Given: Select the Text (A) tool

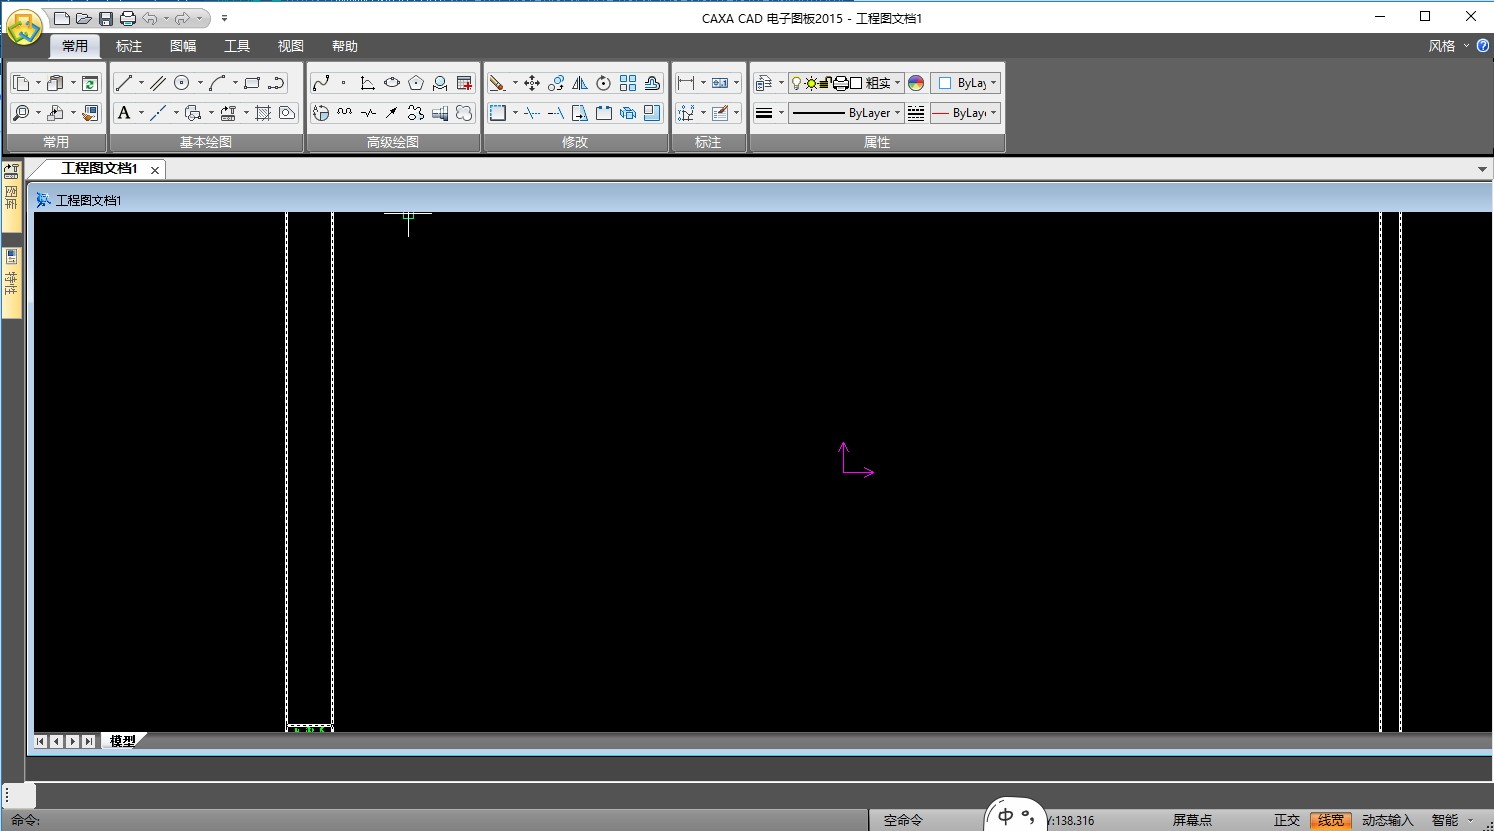Looking at the screenshot, I should [x=124, y=113].
